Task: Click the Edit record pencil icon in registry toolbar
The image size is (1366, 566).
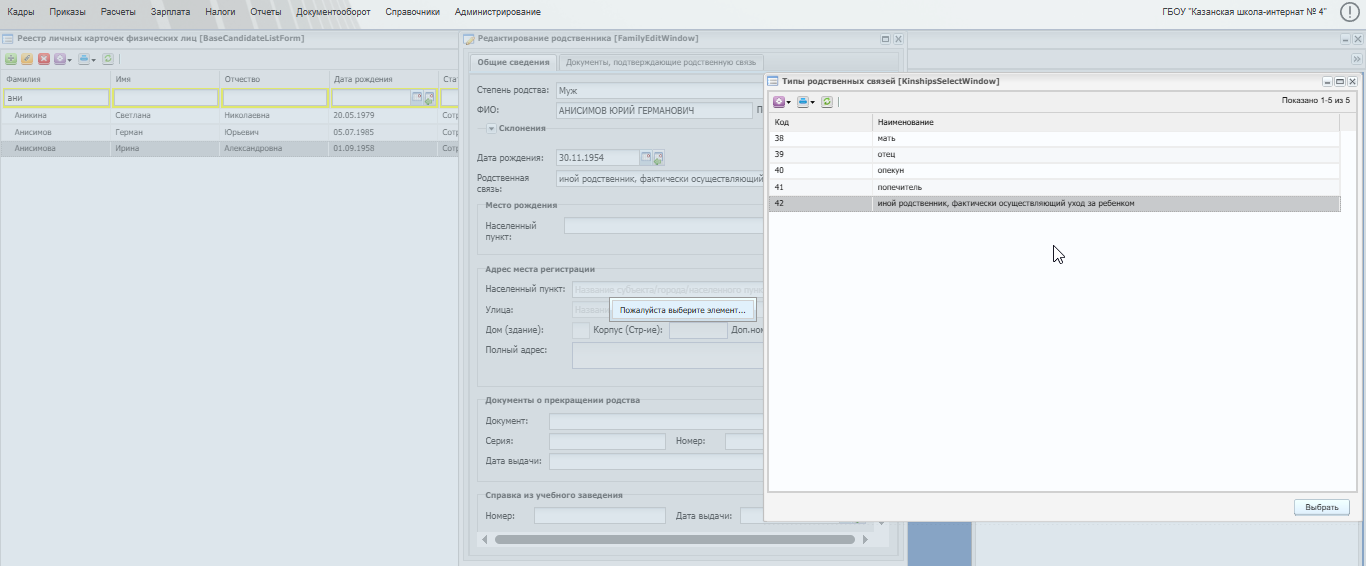Action: pos(27,59)
